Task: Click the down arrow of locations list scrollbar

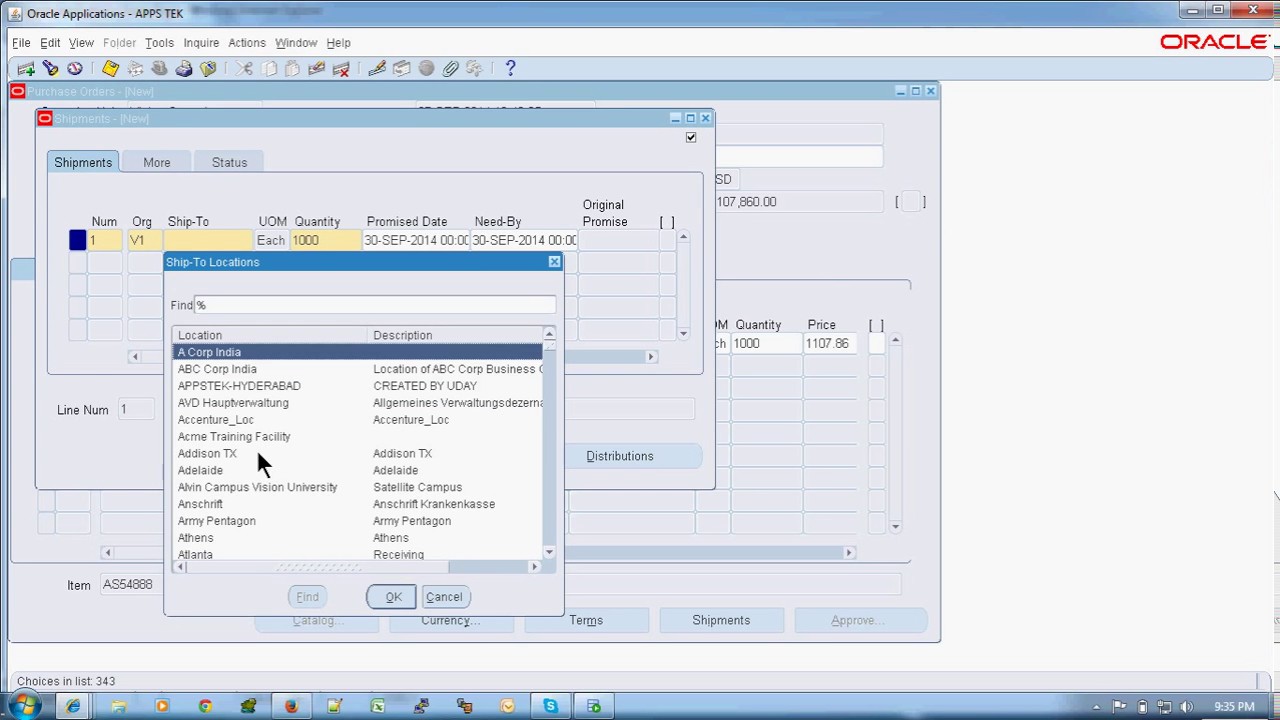Action: coord(549,552)
